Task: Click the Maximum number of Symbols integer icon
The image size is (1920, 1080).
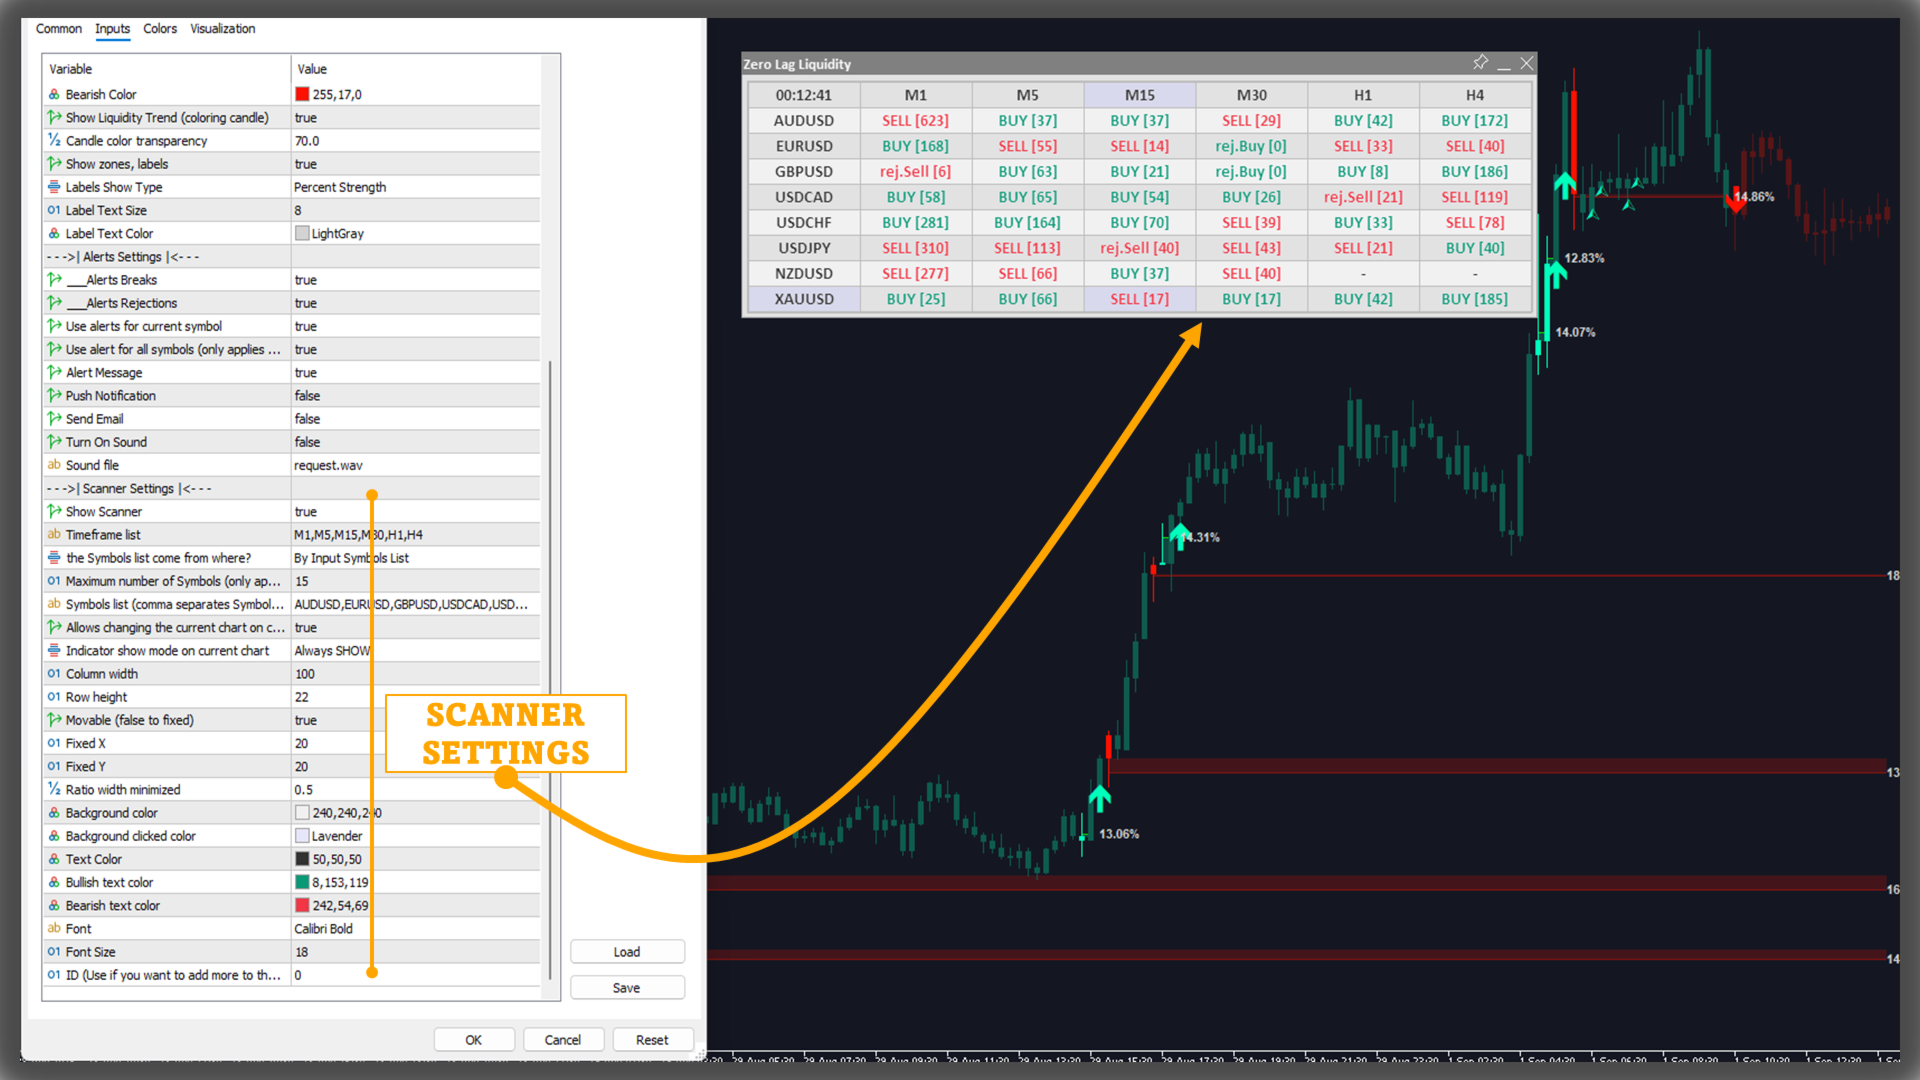Action: click(x=54, y=581)
